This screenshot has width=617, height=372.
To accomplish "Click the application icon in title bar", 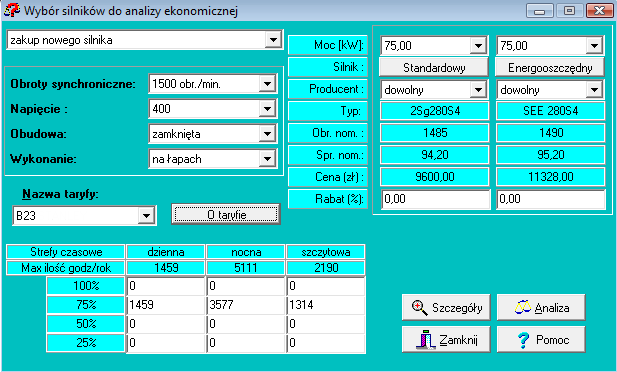I will pyautogui.click(x=12, y=10).
